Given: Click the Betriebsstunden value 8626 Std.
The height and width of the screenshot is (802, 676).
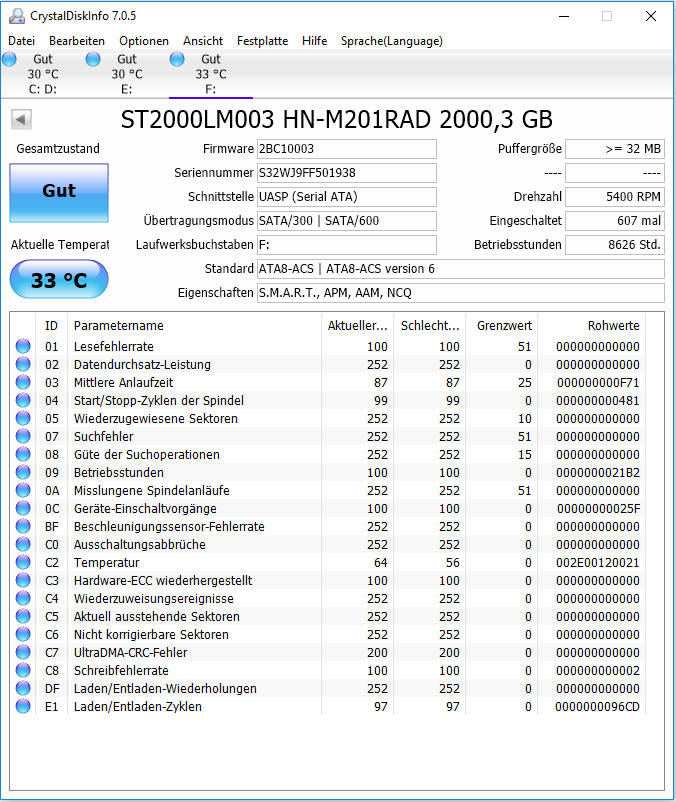Looking at the screenshot, I should click(x=615, y=245).
